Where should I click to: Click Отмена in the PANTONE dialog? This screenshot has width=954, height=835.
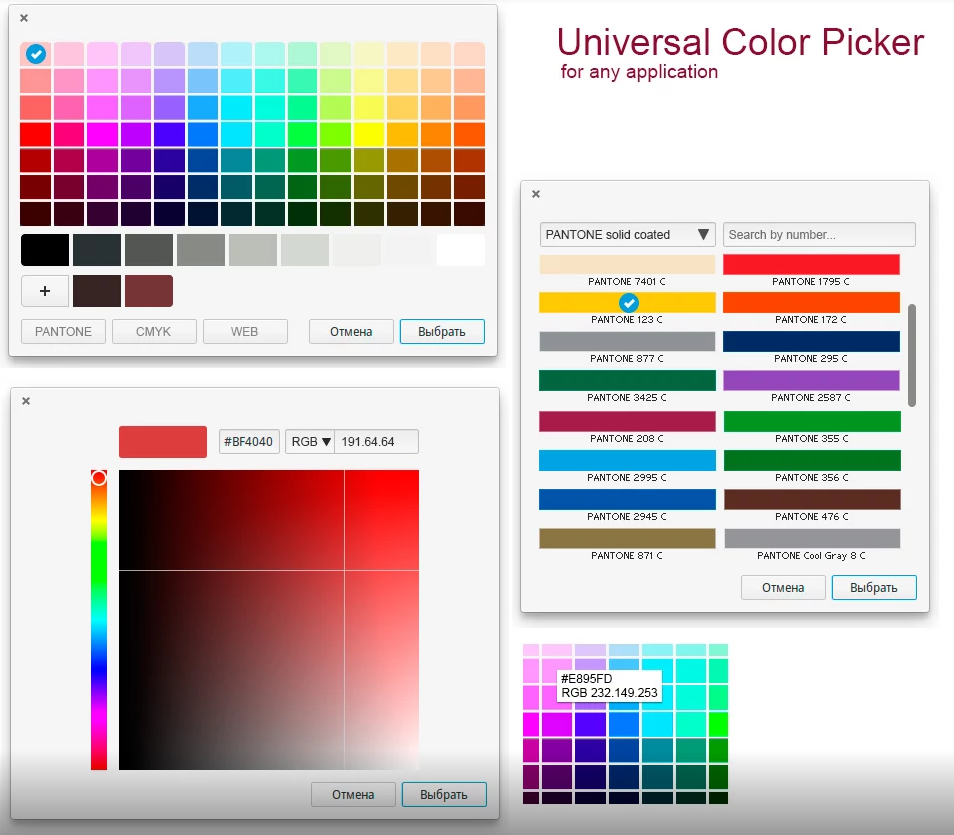(x=783, y=588)
